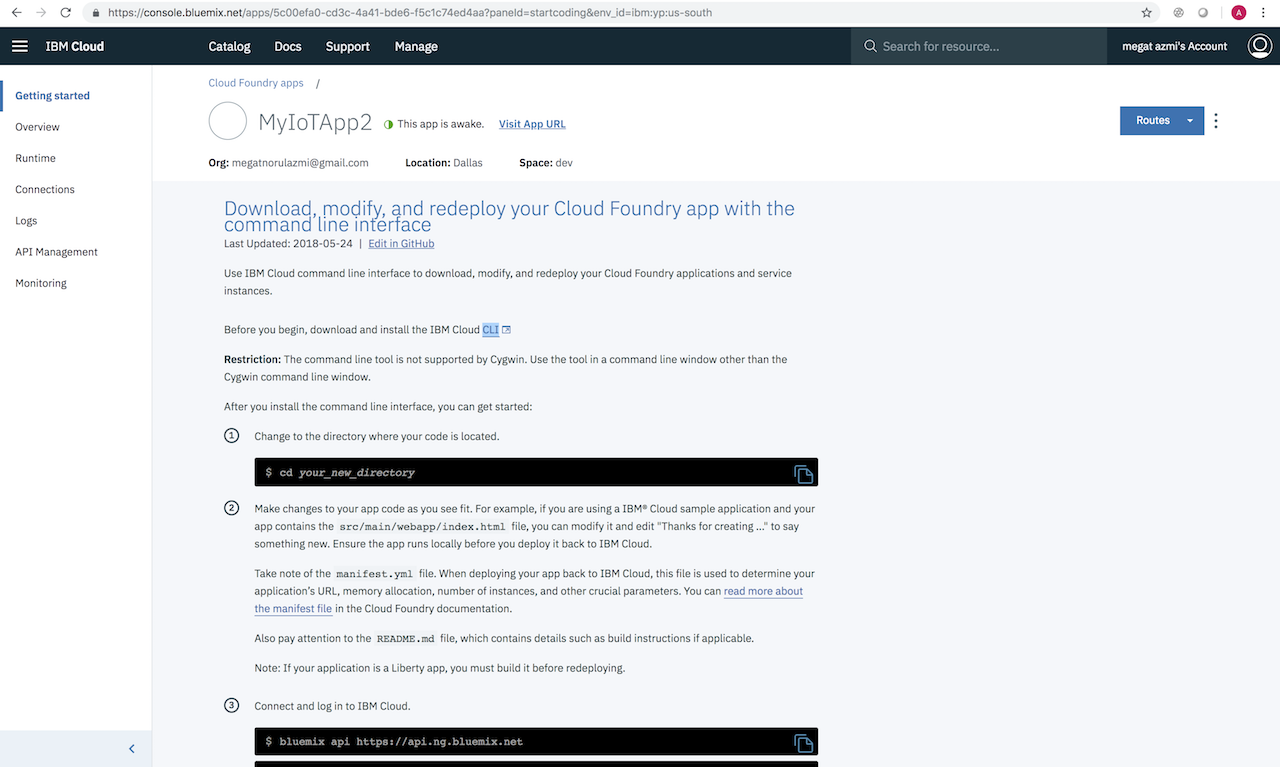Expand the Routes dropdown arrow
Image resolution: width=1280 pixels, height=767 pixels.
(1190, 121)
